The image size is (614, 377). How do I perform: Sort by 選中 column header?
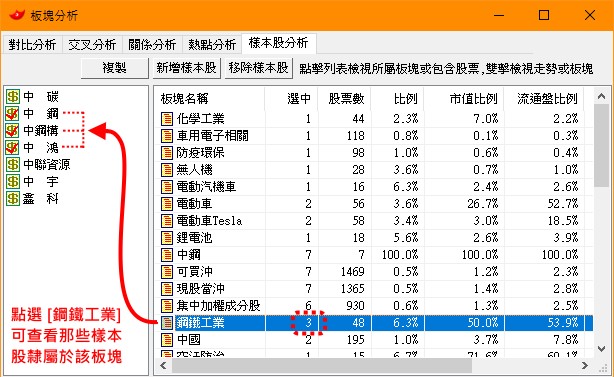291,99
